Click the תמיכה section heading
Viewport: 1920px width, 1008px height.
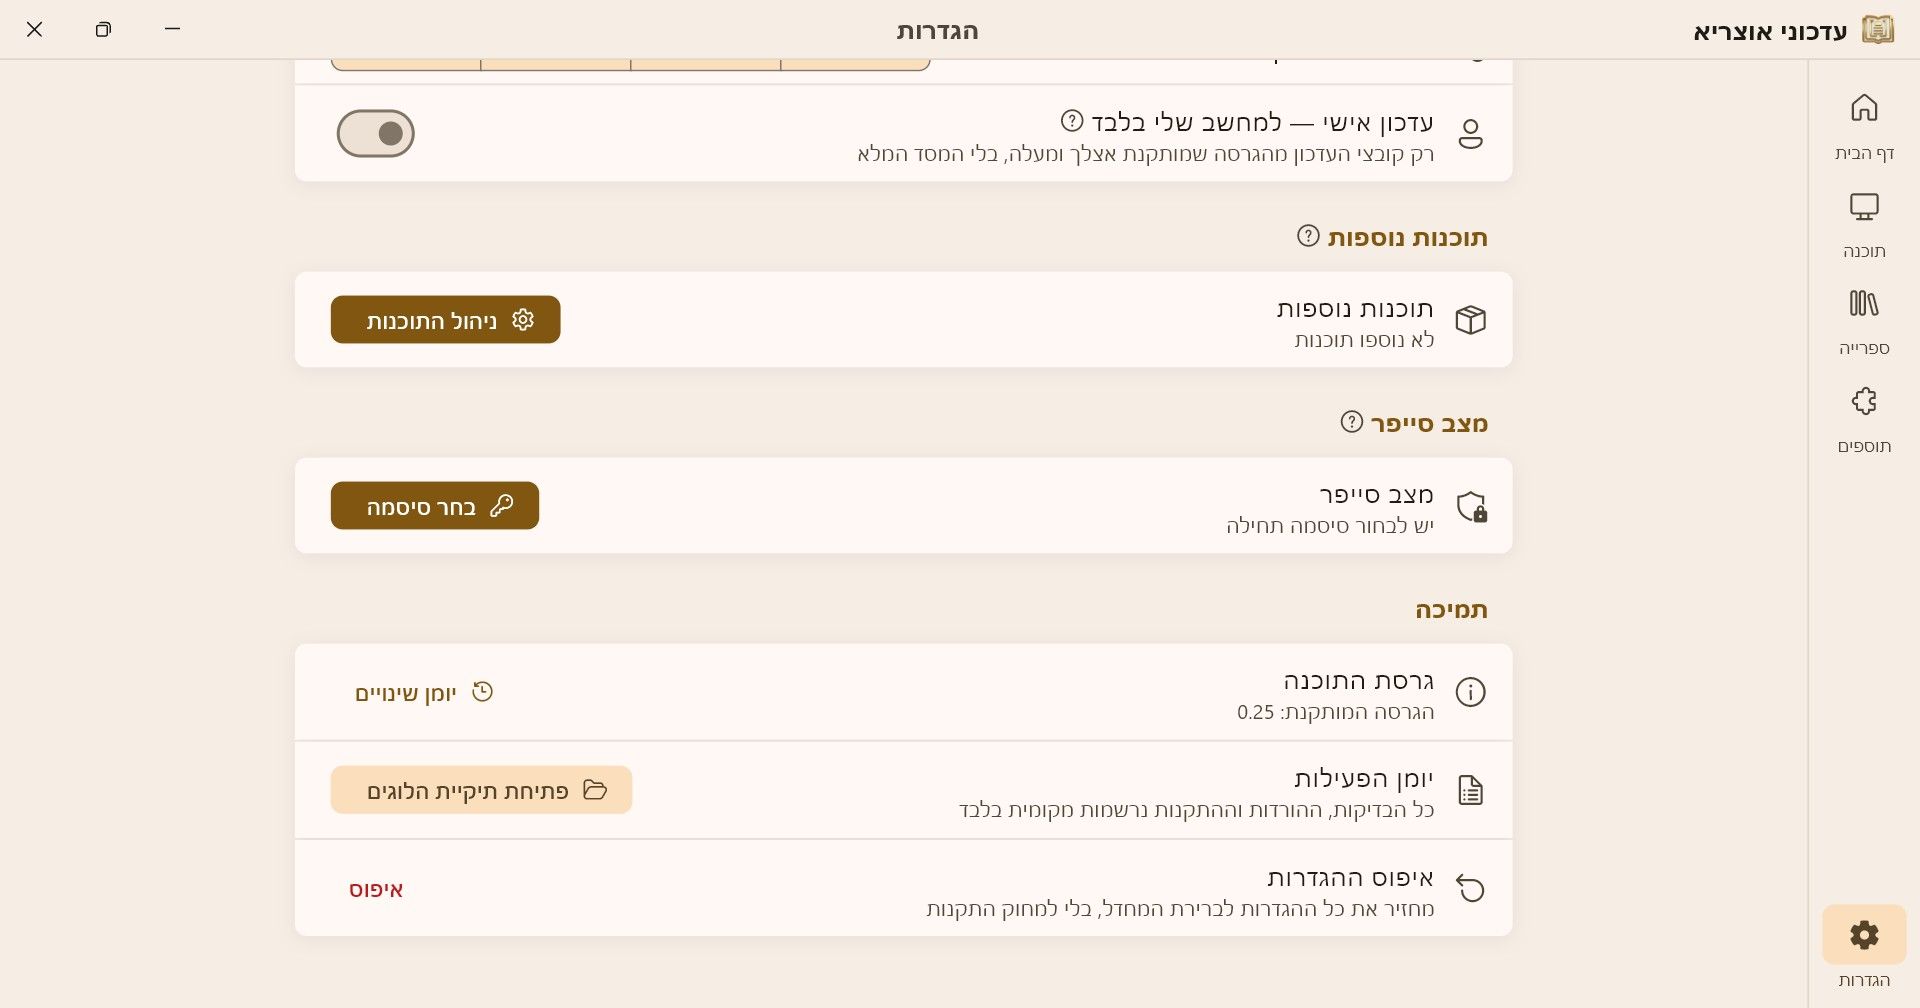pos(1451,609)
